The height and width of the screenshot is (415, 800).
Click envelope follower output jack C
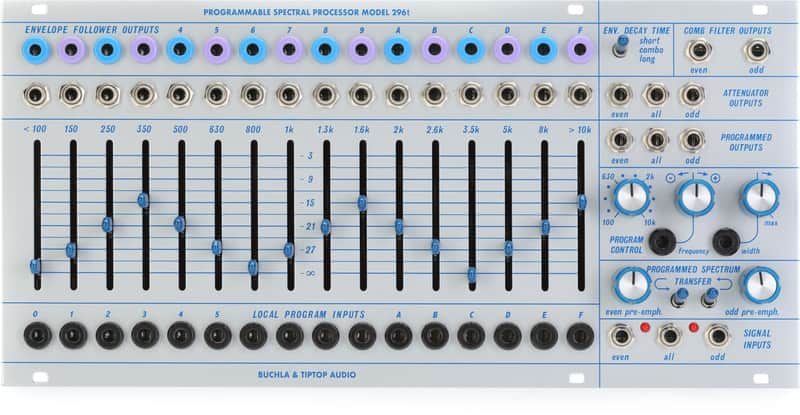pyautogui.click(x=470, y=50)
